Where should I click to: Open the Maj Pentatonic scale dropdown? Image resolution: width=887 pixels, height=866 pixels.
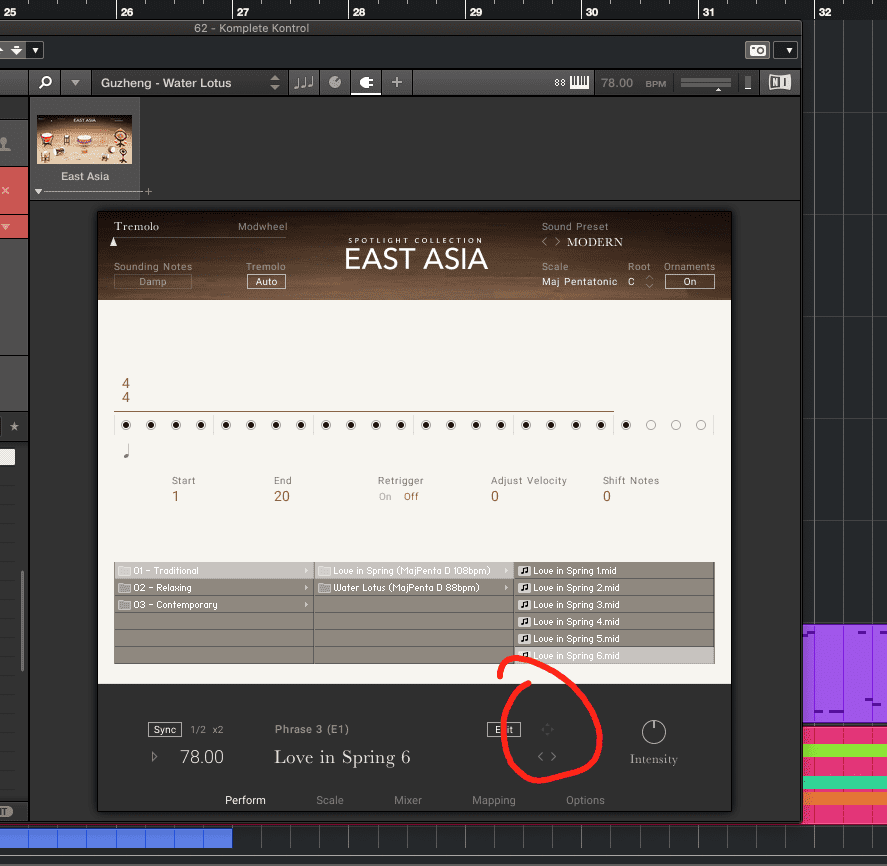click(x=579, y=282)
